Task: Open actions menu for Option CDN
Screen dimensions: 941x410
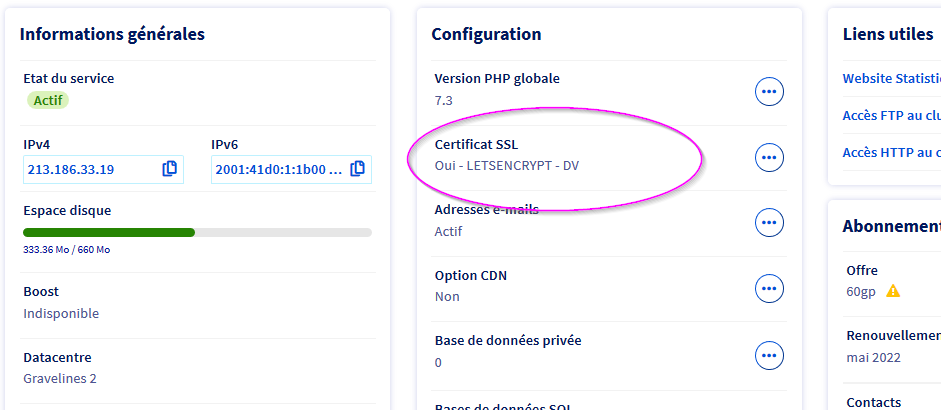Action: (x=769, y=289)
